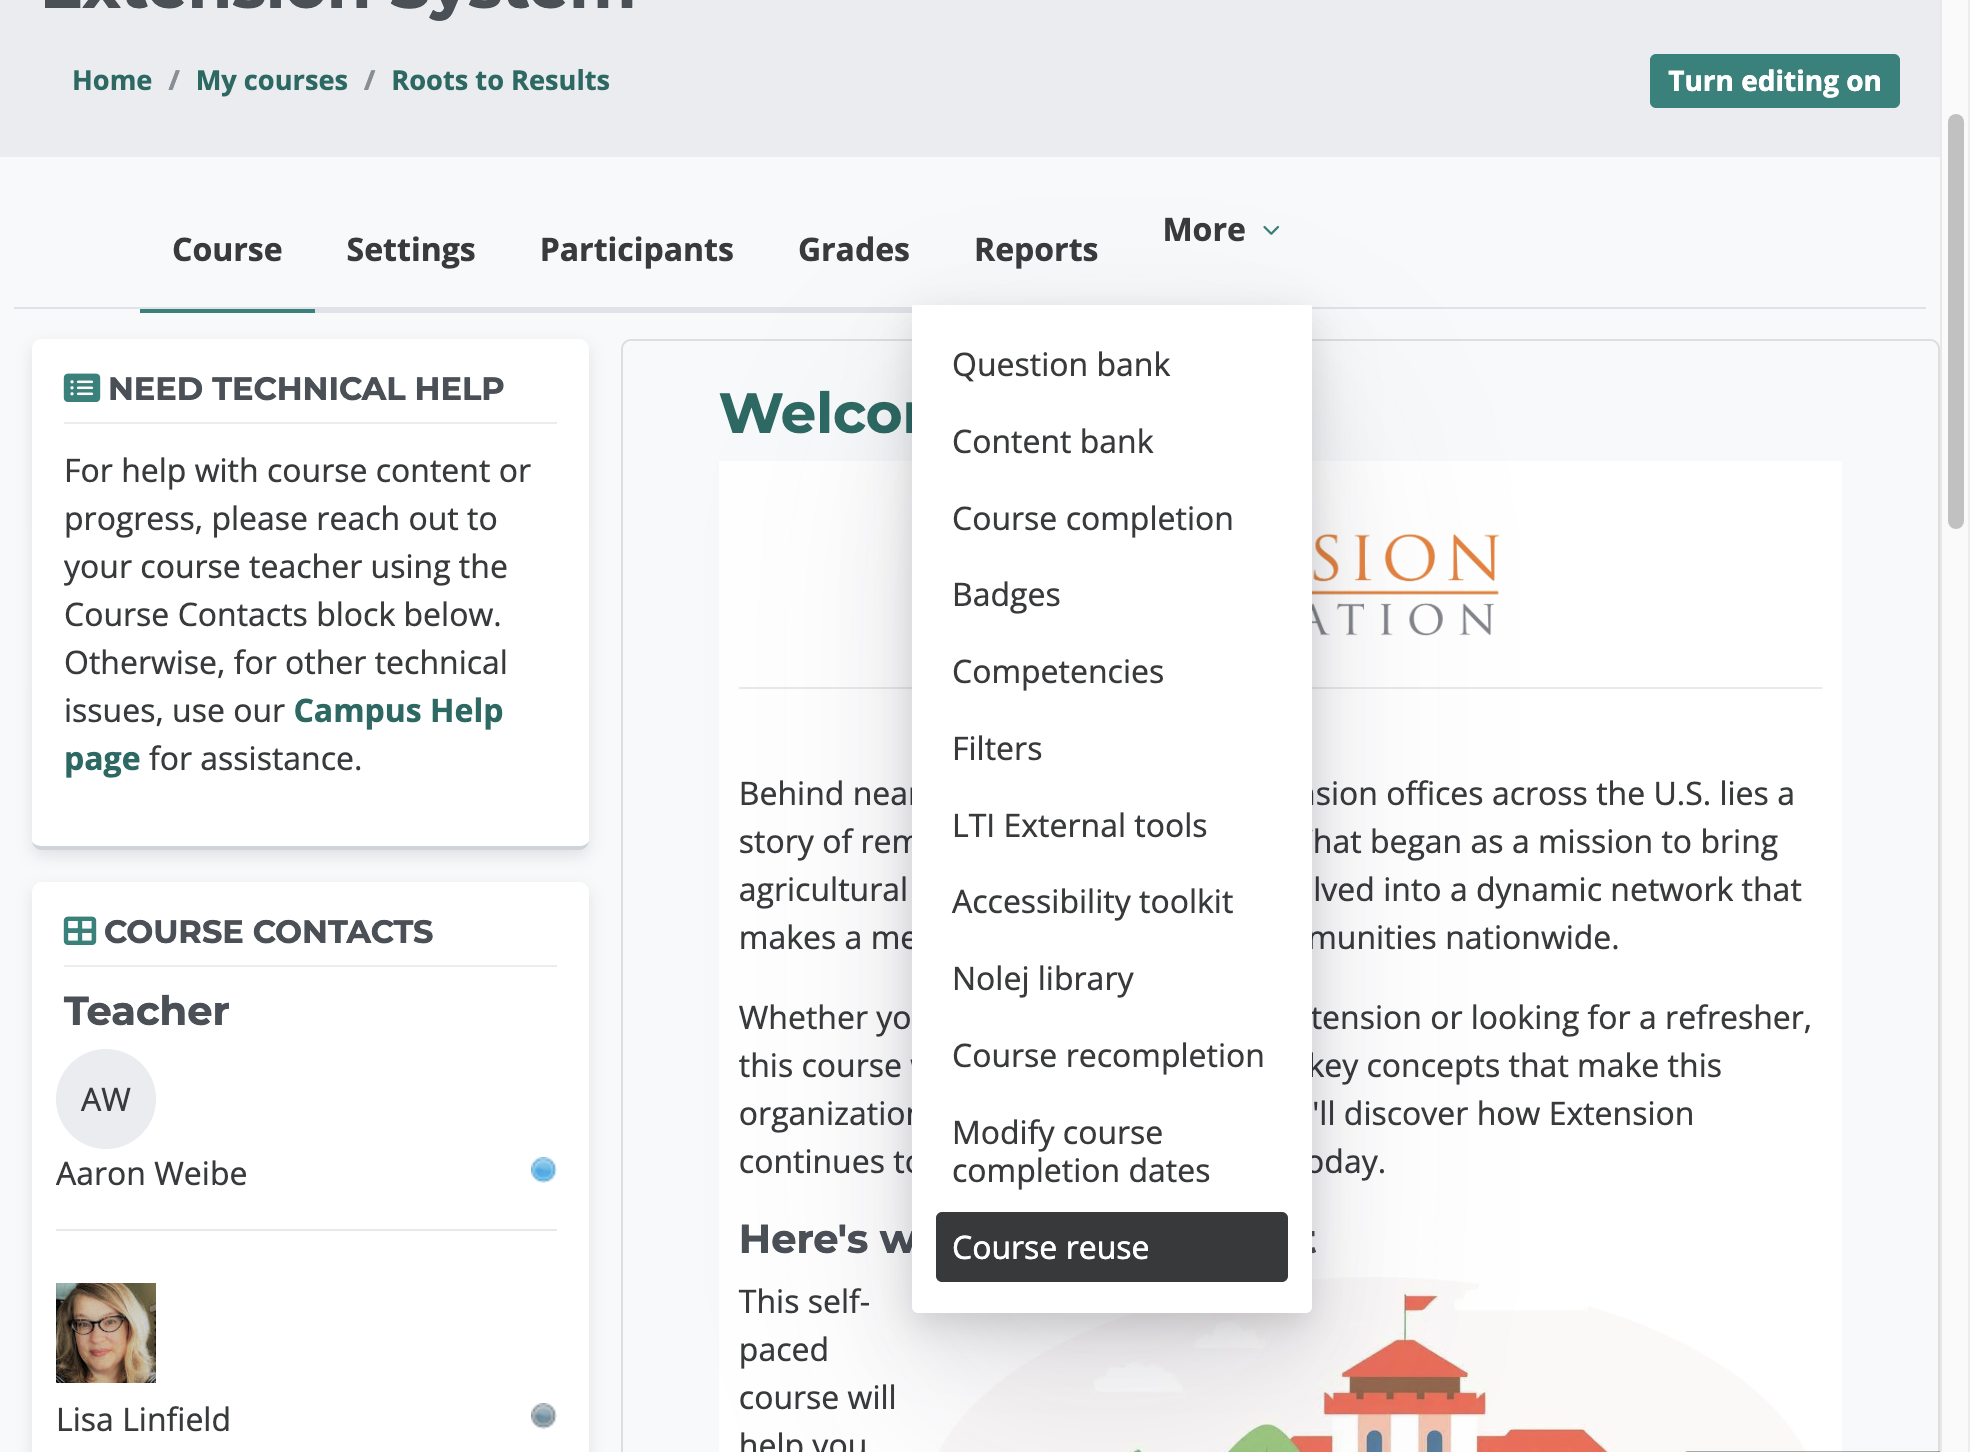Click the Need Technical Help block icon
The image size is (1970, 1452).
(81, 388)
